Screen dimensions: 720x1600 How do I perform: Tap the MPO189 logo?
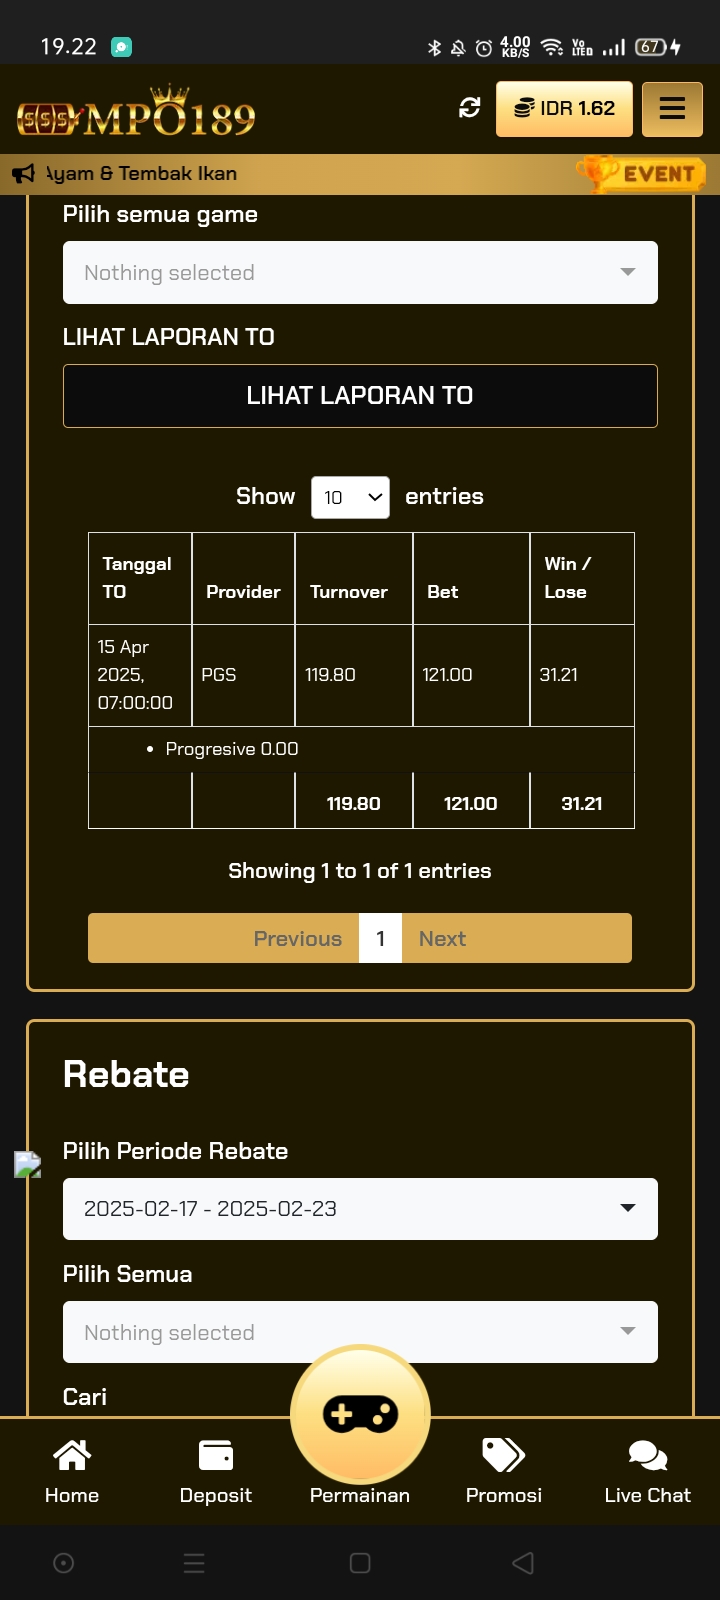click(136, 113)
